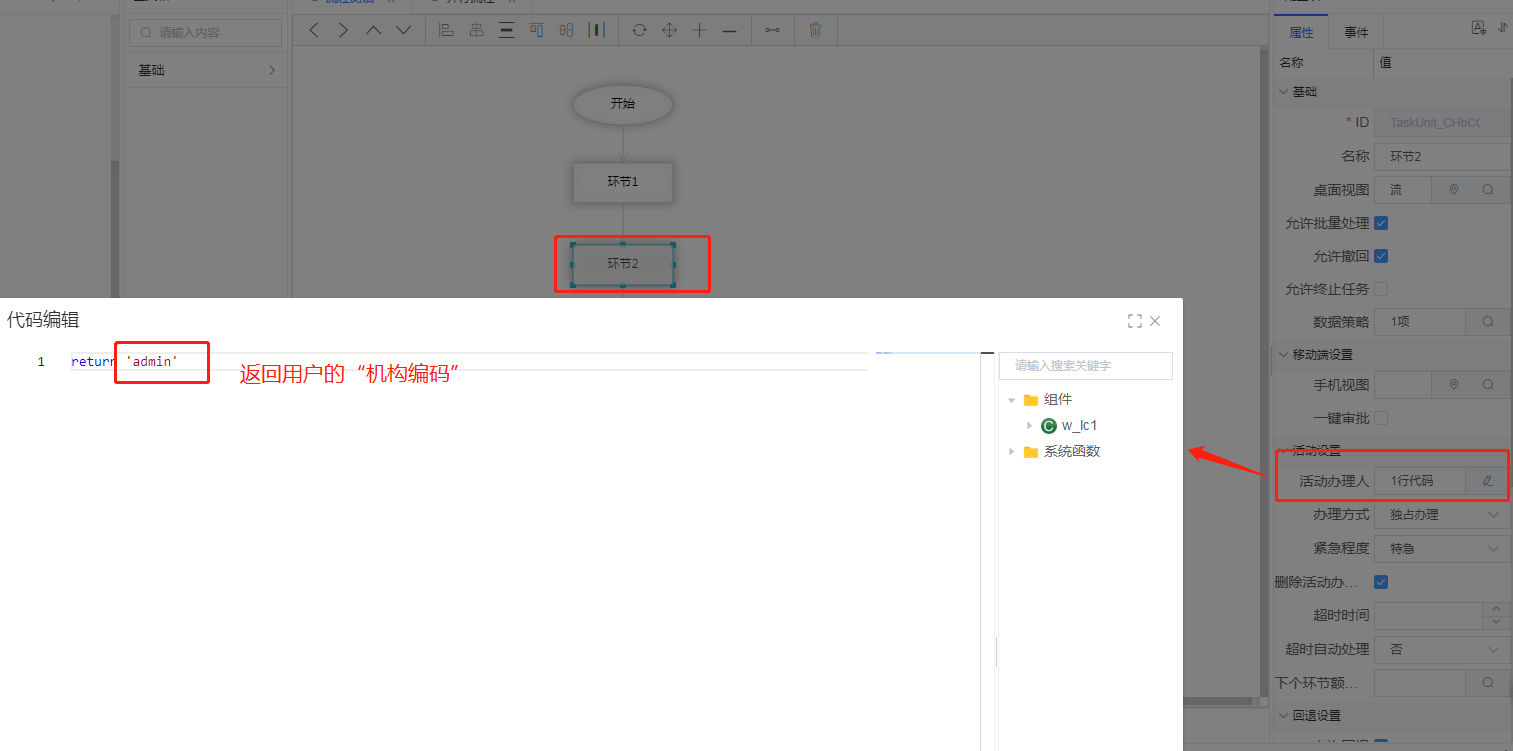Click the keyword search field in the code editor
This screenshot has height=751, width=1513.
tap(1085, 366)
